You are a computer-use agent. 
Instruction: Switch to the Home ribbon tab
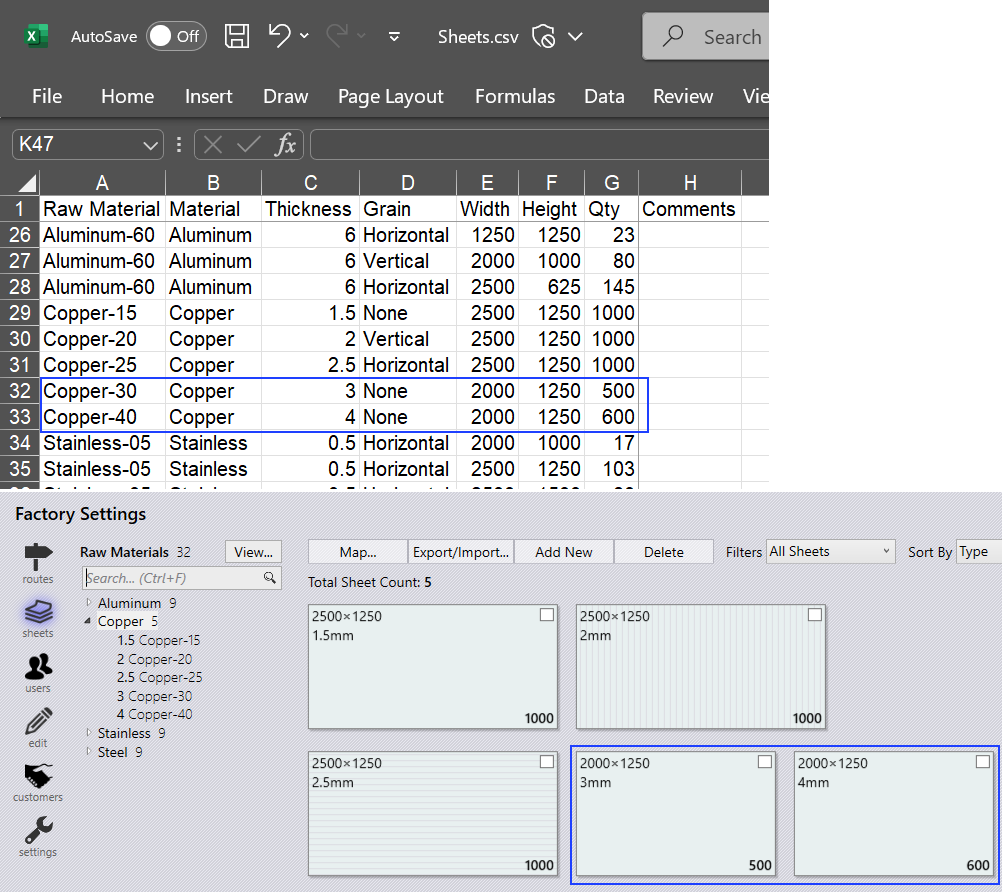click(x=127, y=96)
